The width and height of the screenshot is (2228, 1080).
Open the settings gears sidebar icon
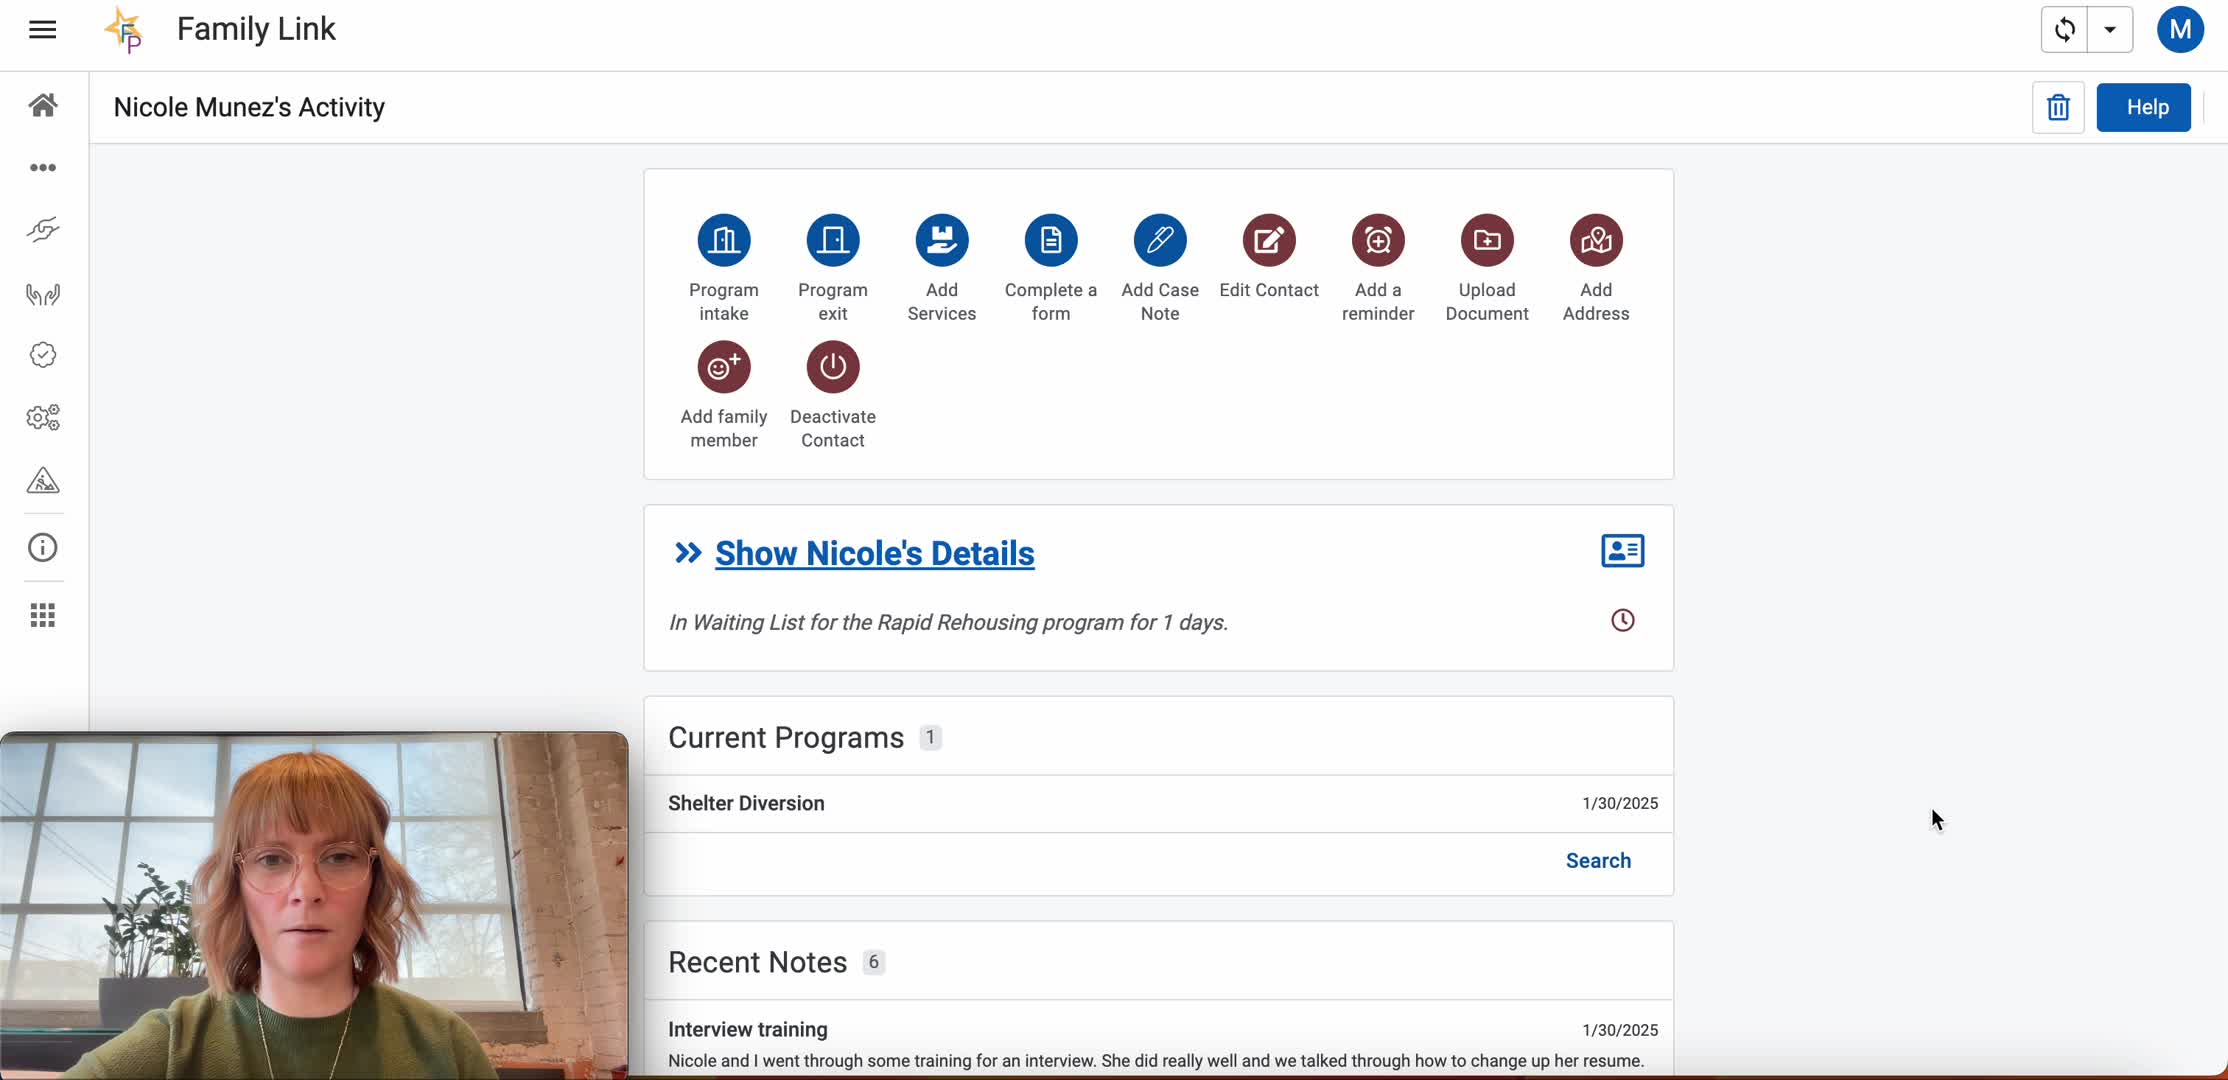(43, 417)
